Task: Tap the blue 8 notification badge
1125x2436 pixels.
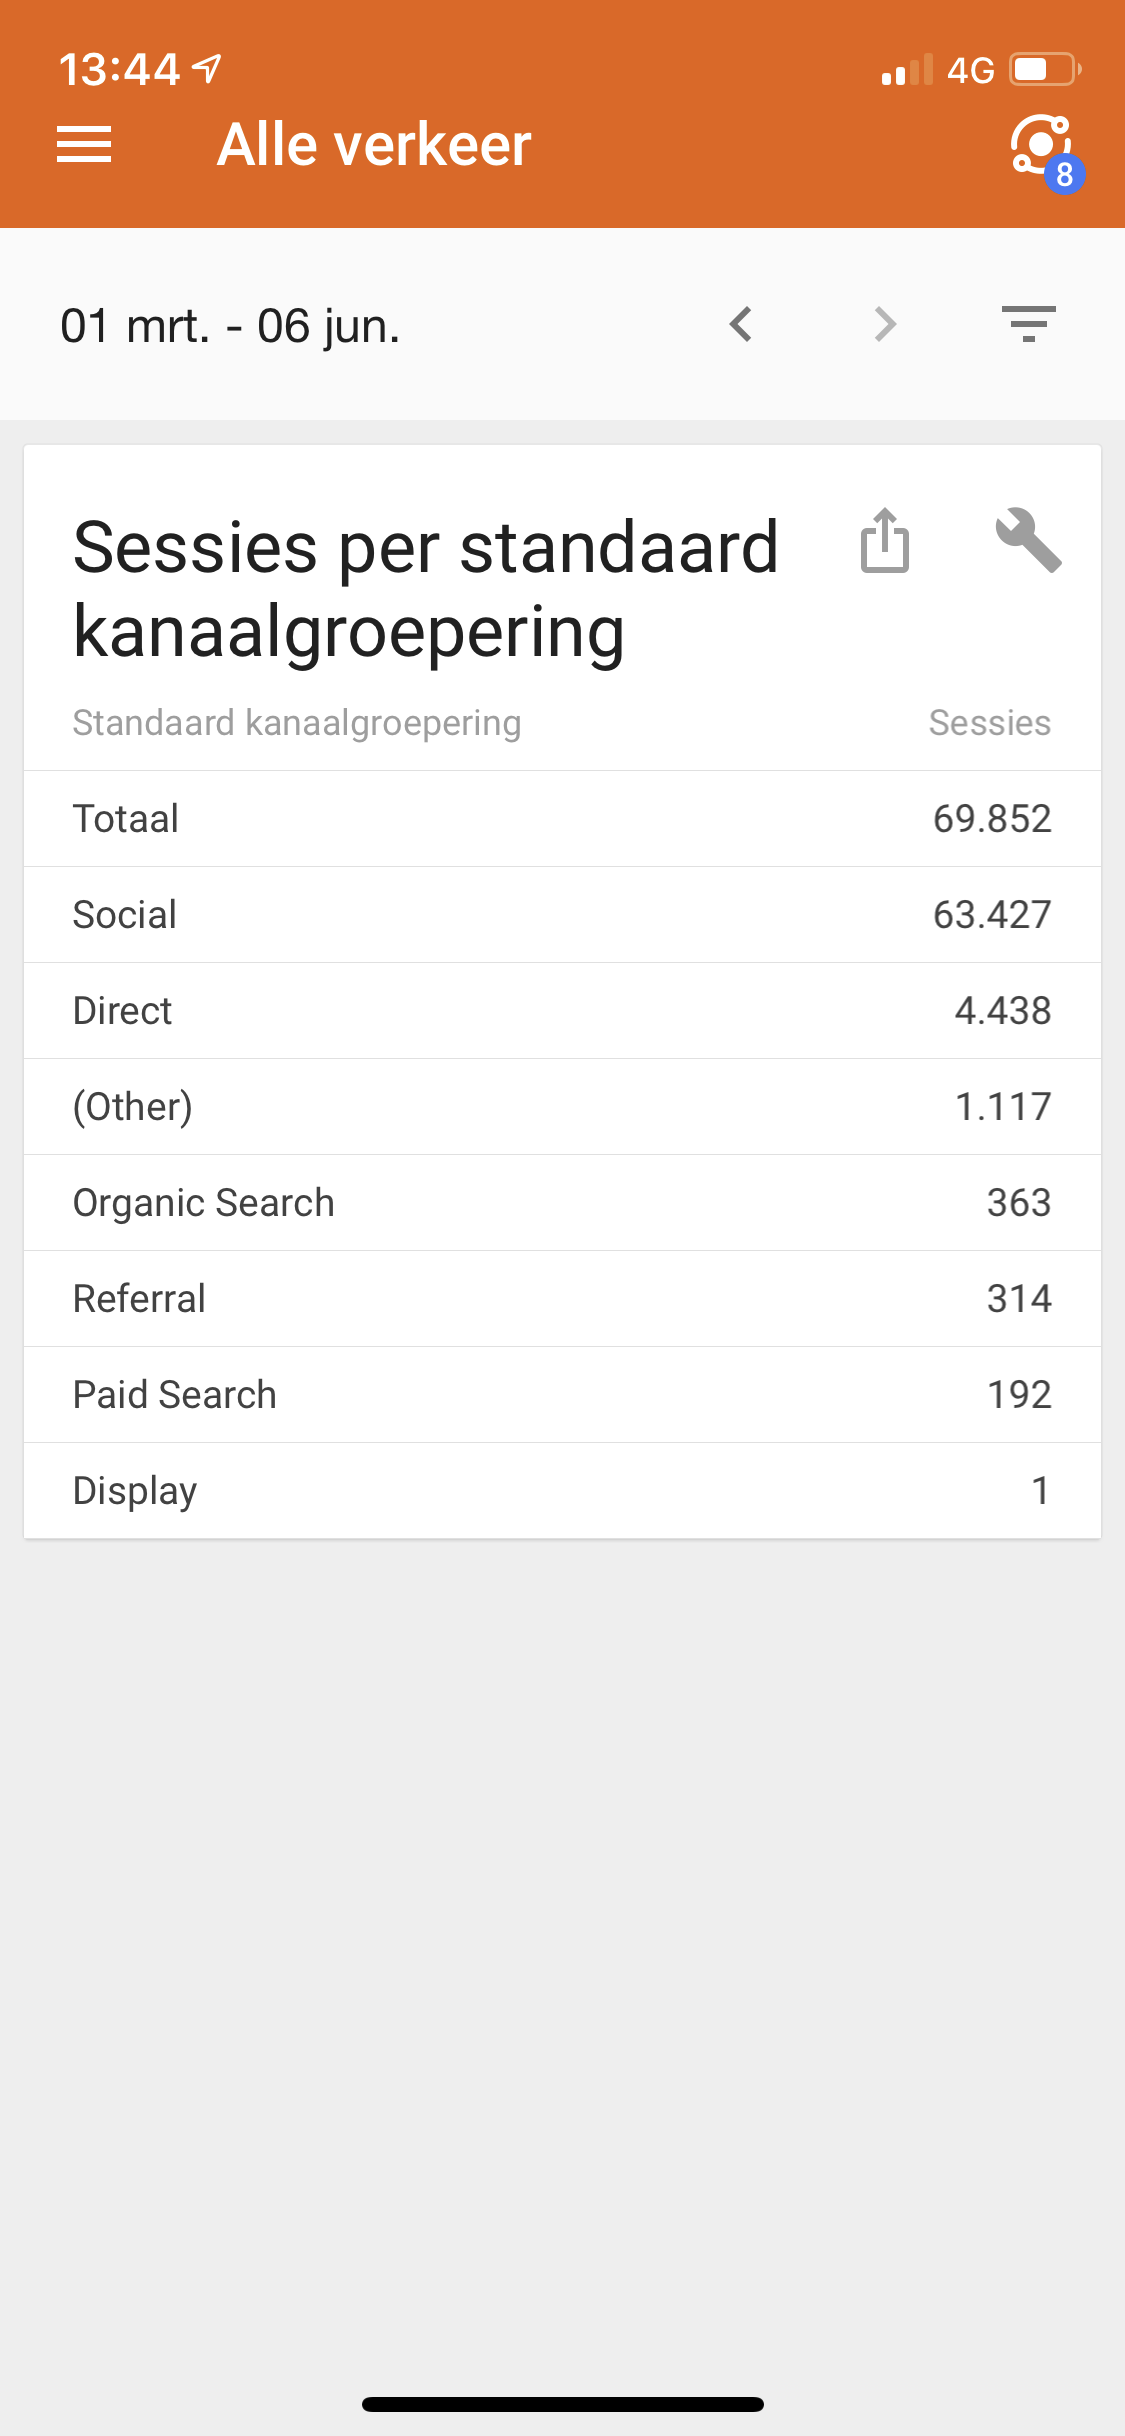Action: [x=1065, y=175]
